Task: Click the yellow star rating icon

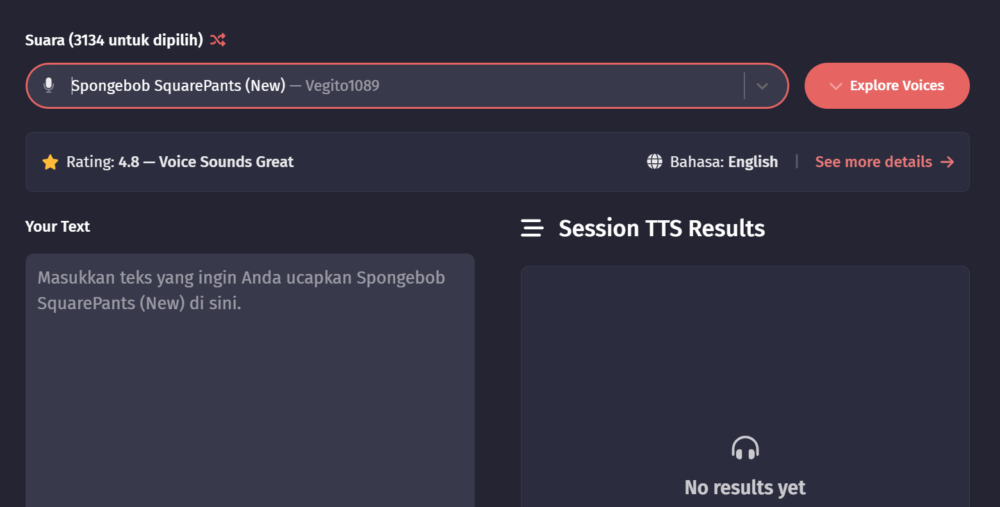Action: point(50,162)
